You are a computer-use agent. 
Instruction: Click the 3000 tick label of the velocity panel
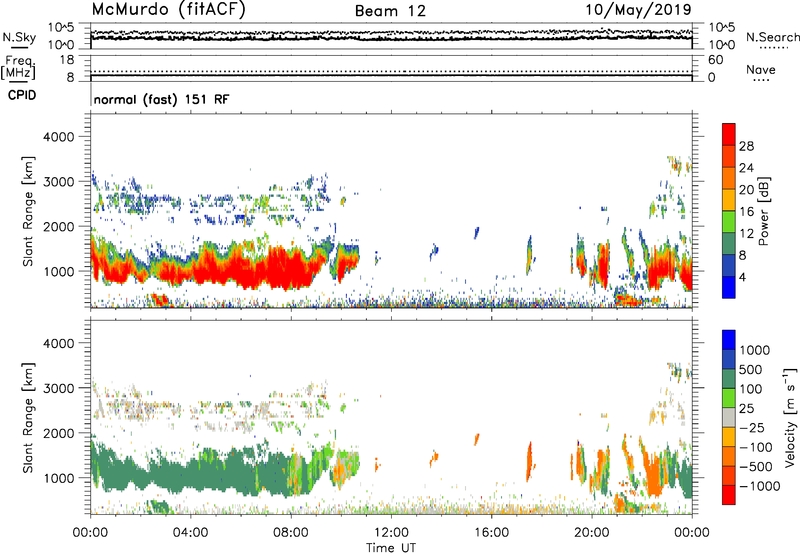pos(58,388)
